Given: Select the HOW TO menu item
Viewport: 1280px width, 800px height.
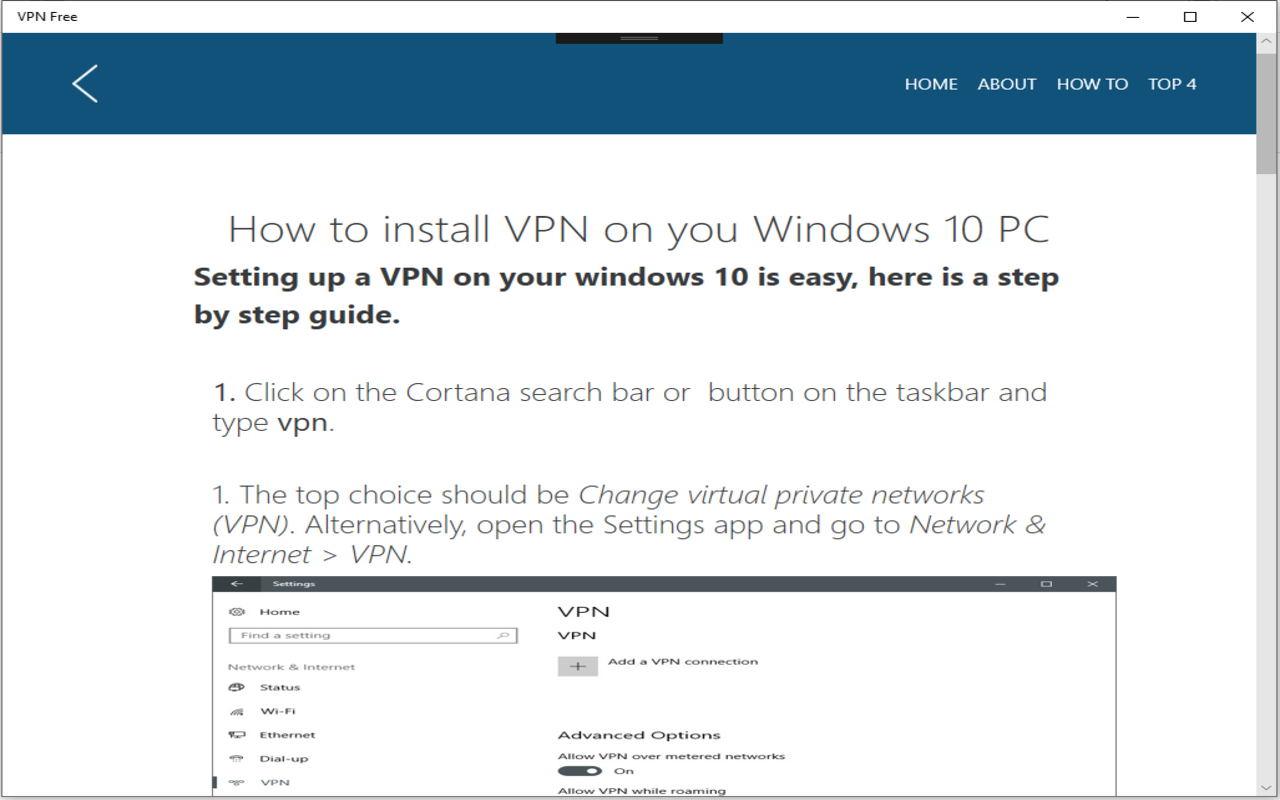Looking at the screenshot, I should tap(1092, 84).
